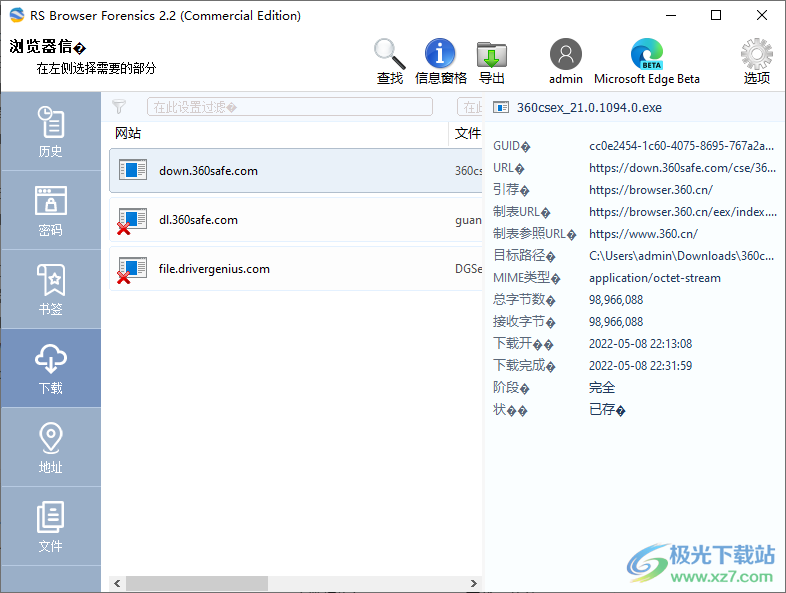Viewport: 786px width, 593px height.
Task: Click the Export (导出) folder icon
Action: pos(491,55)
